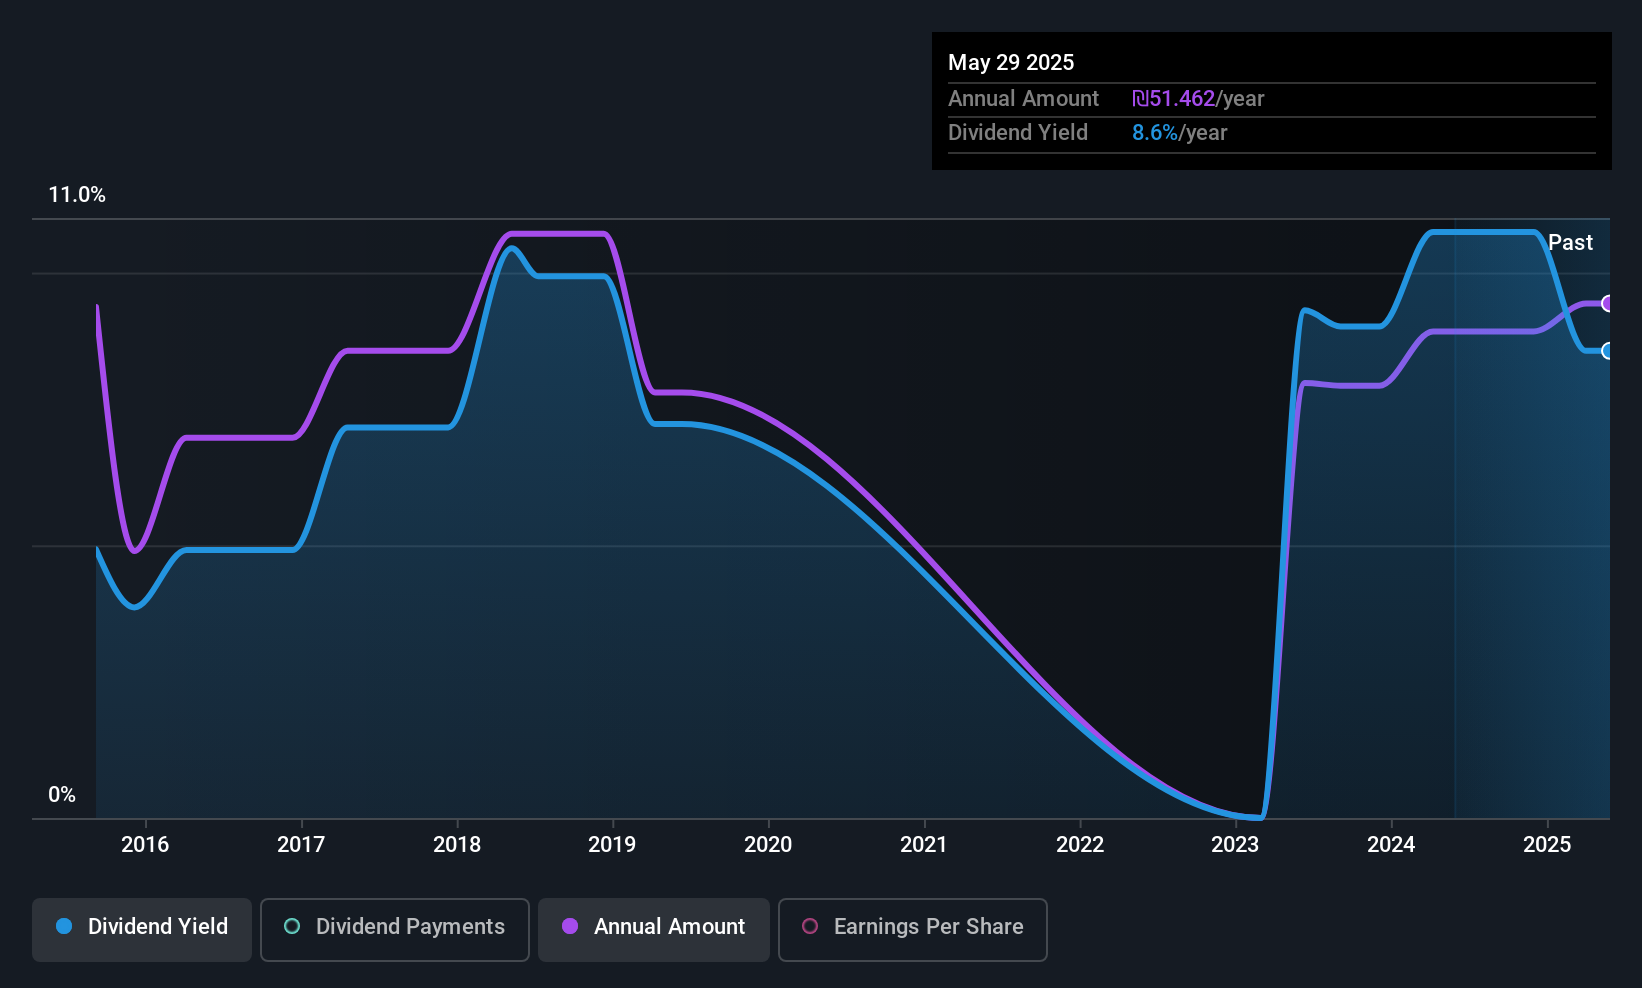Screen dimensions: 1642x988
Task: Click the 2017 x-axis label
Action: point(301,844)
